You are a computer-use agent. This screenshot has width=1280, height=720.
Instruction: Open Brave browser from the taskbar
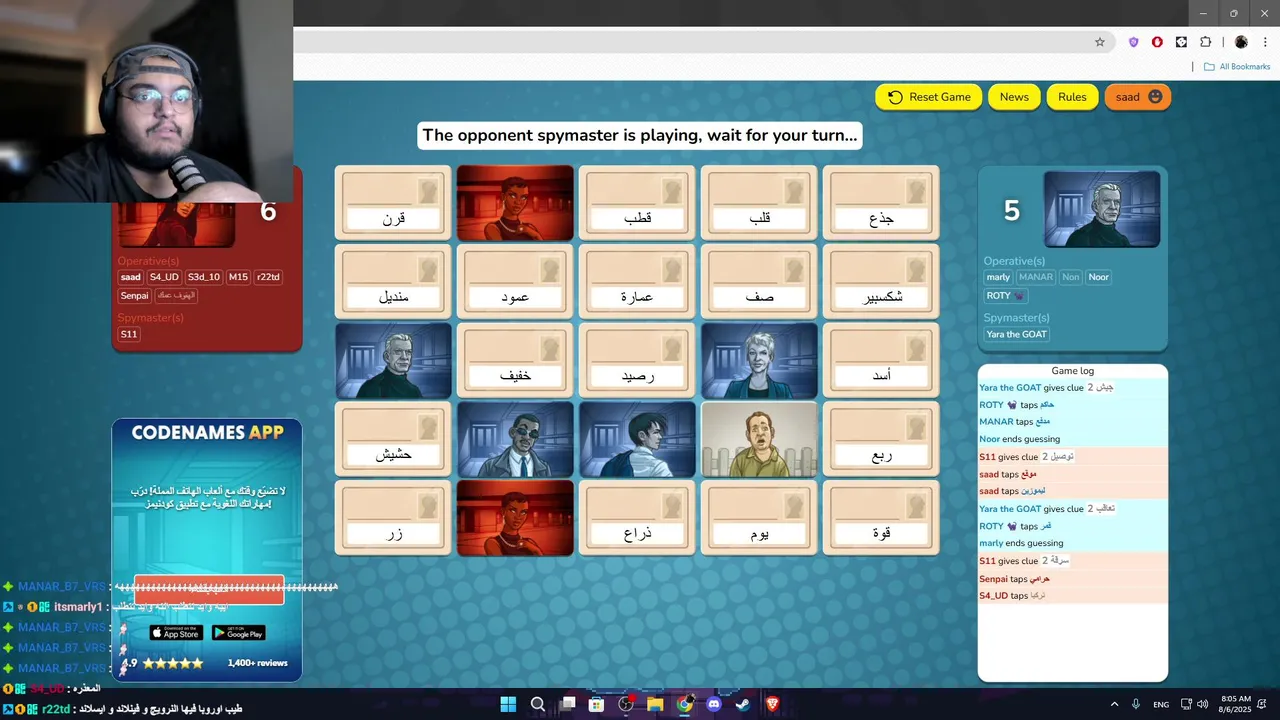tap(772, 704)
